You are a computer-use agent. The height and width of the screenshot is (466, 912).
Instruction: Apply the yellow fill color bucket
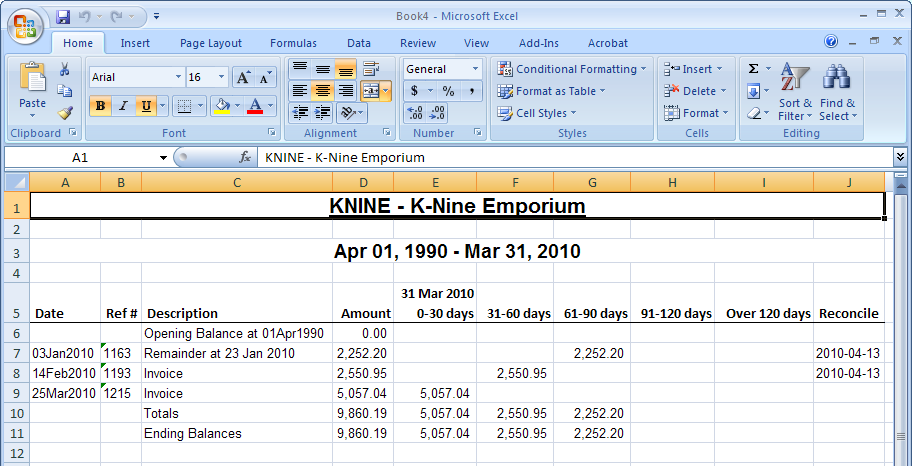pos(221,106)
